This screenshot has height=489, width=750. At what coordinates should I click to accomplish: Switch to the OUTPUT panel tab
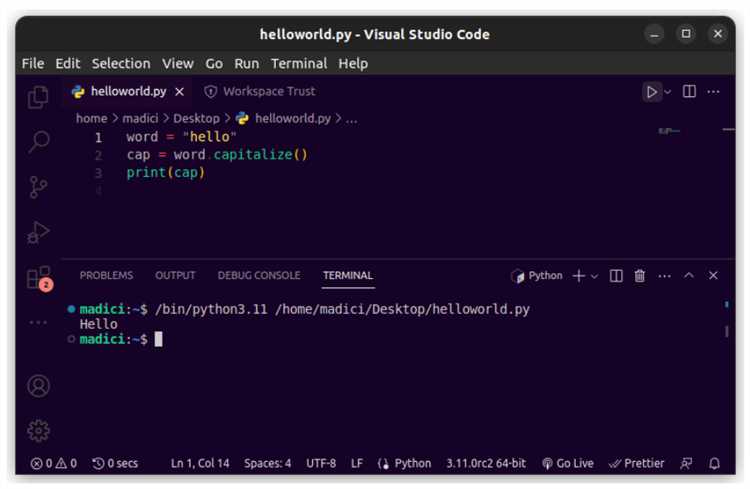[175, 275]
